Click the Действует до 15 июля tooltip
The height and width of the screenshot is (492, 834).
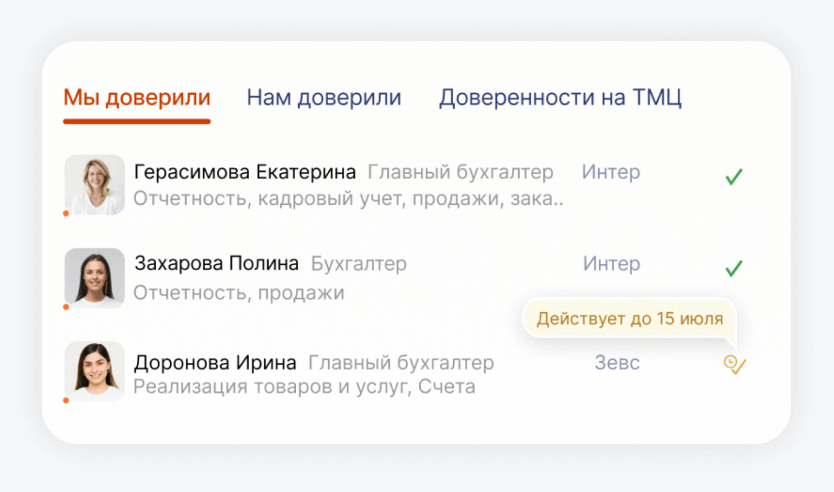point(629,320)
